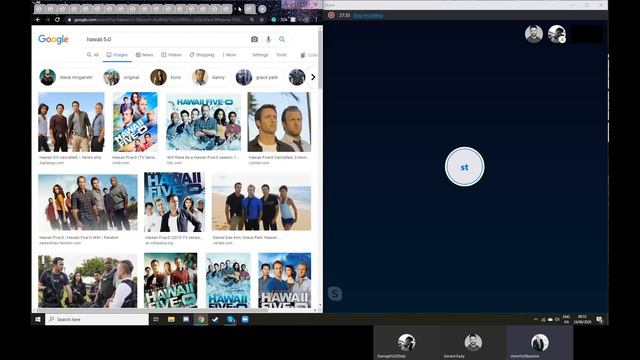Click the Google logo
Screen dimensions: 640x360
pyautogui.click(x=53, y=39)
